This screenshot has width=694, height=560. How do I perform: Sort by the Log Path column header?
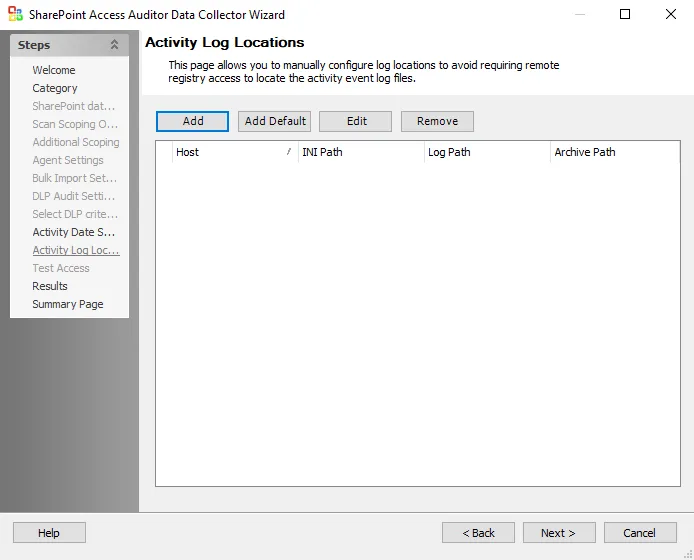point(487,152)
